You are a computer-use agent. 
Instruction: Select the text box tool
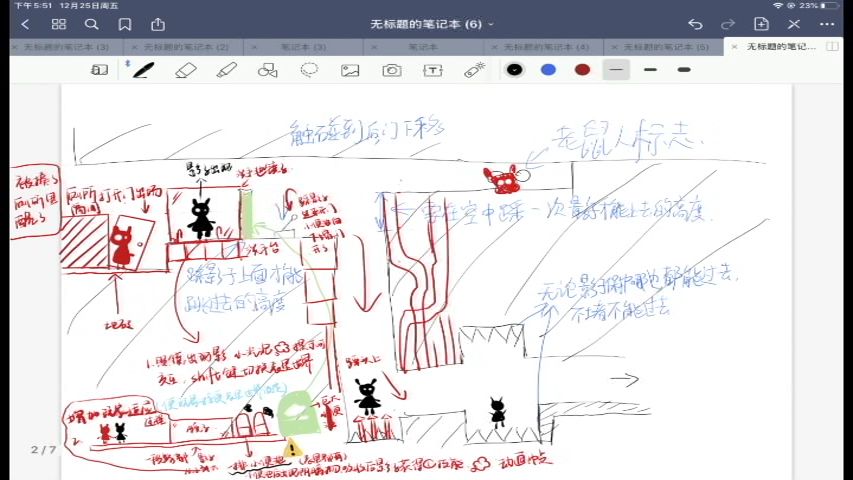[x=433, y=70]
